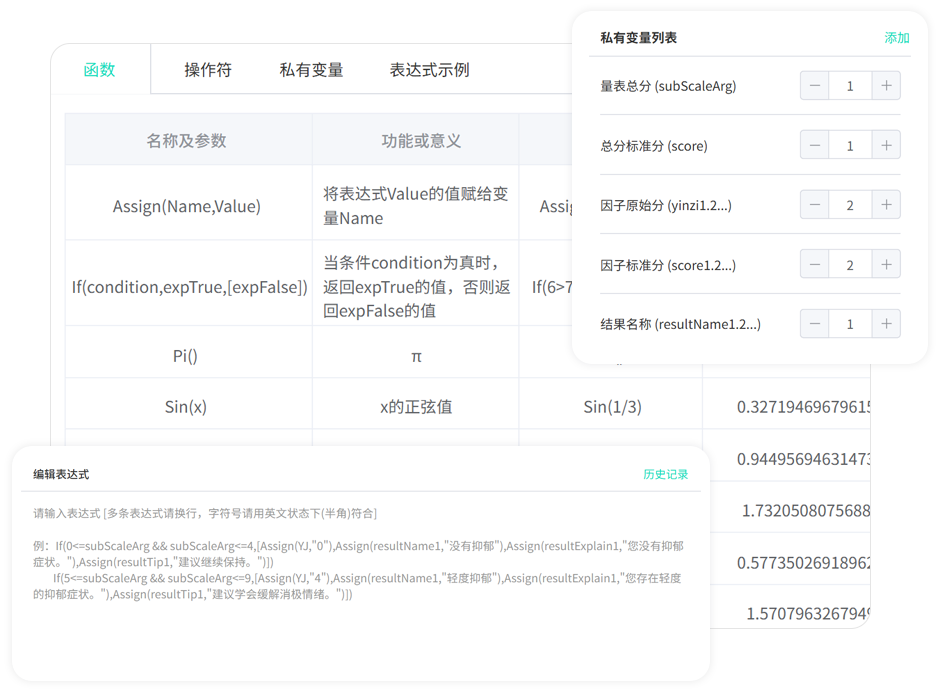Click plus icon for 总分标准分 (score)
This screenshot has width=942, height=692.
(886, 146)
